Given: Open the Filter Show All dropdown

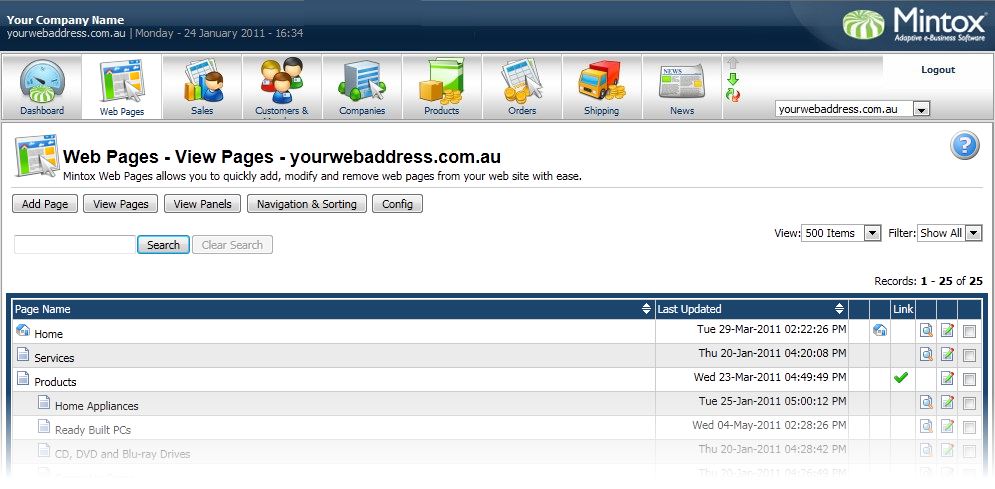Looking at the screenshot, I should coord(950,233).
